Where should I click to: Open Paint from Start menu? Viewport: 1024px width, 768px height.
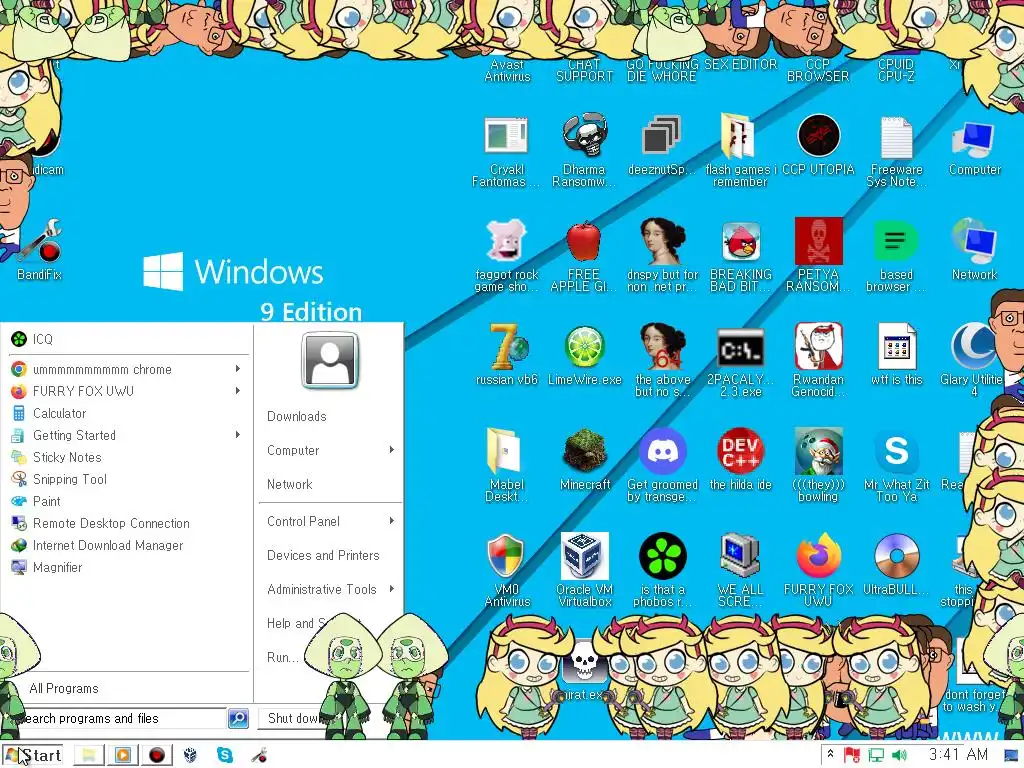point(127,502)
